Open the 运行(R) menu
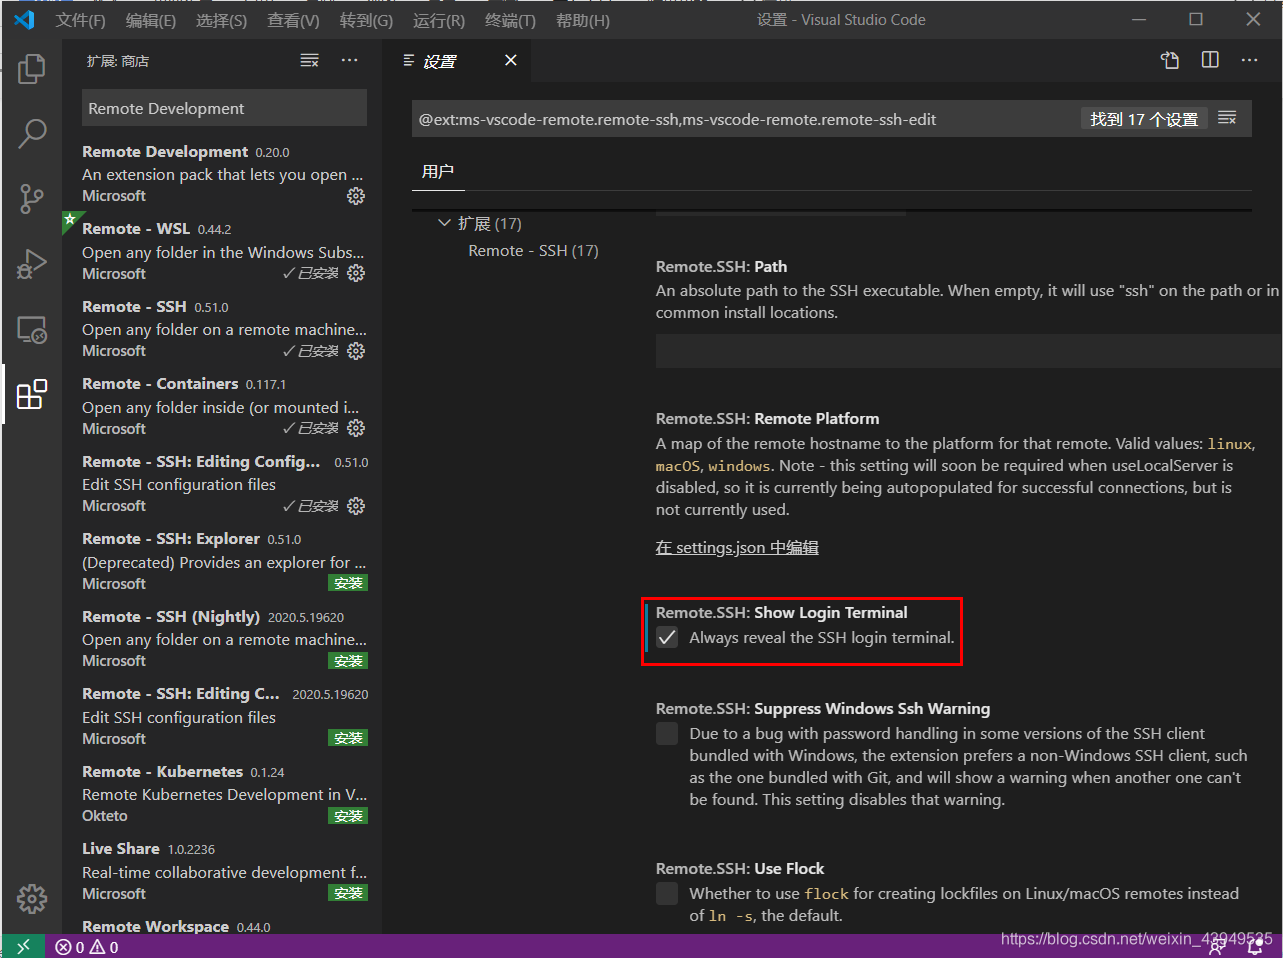Viewport: 1283px width, 958px height. 438,20
